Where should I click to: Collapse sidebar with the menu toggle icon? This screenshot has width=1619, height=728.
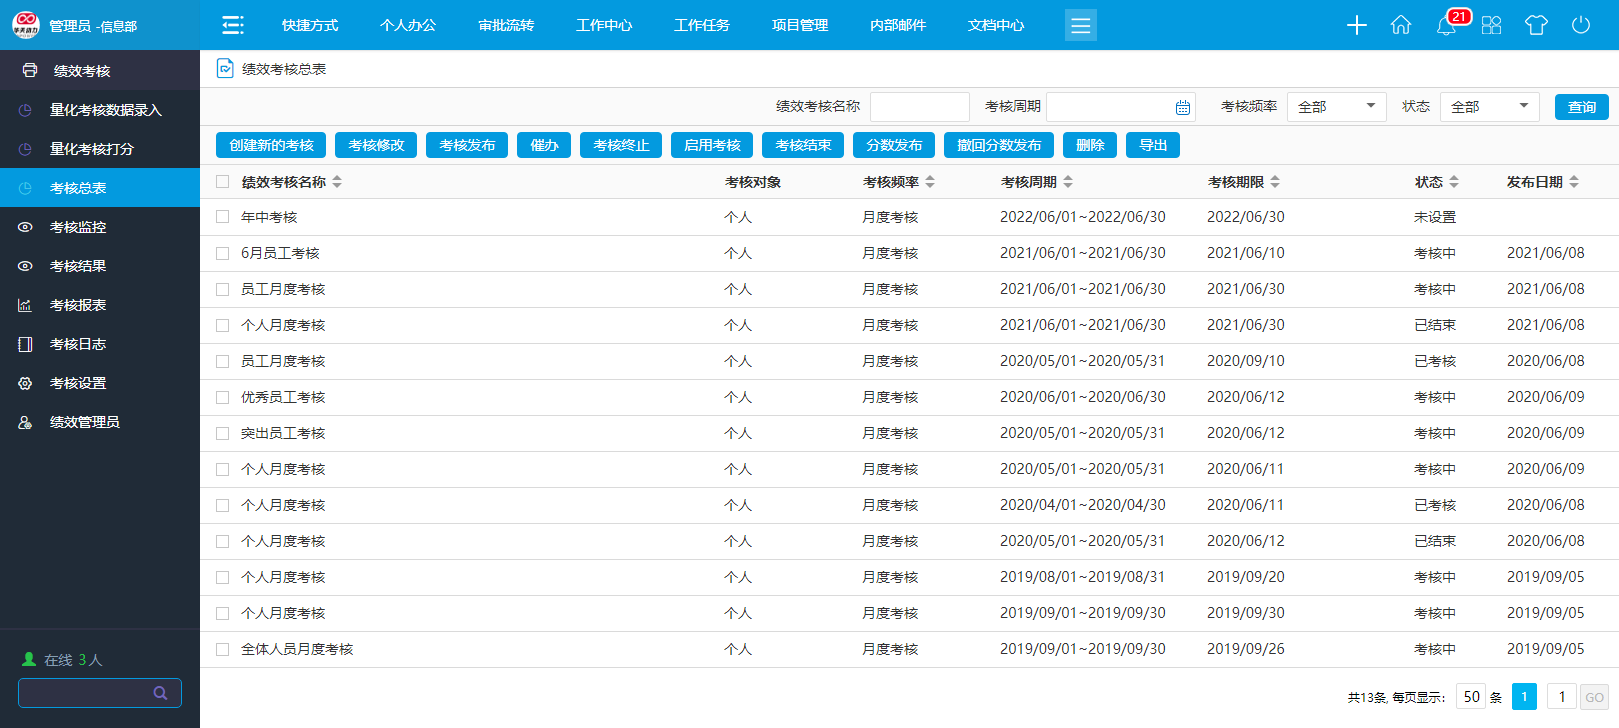click(233, 25)
